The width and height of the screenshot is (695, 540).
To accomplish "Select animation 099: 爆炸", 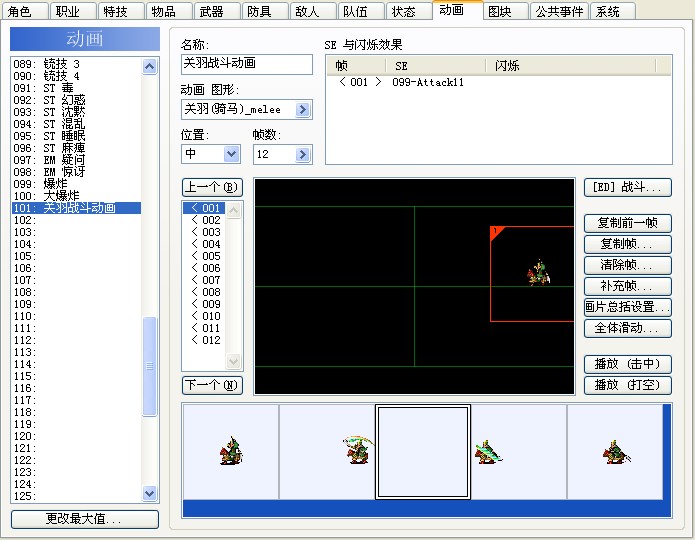I will [x=76, y=184].
